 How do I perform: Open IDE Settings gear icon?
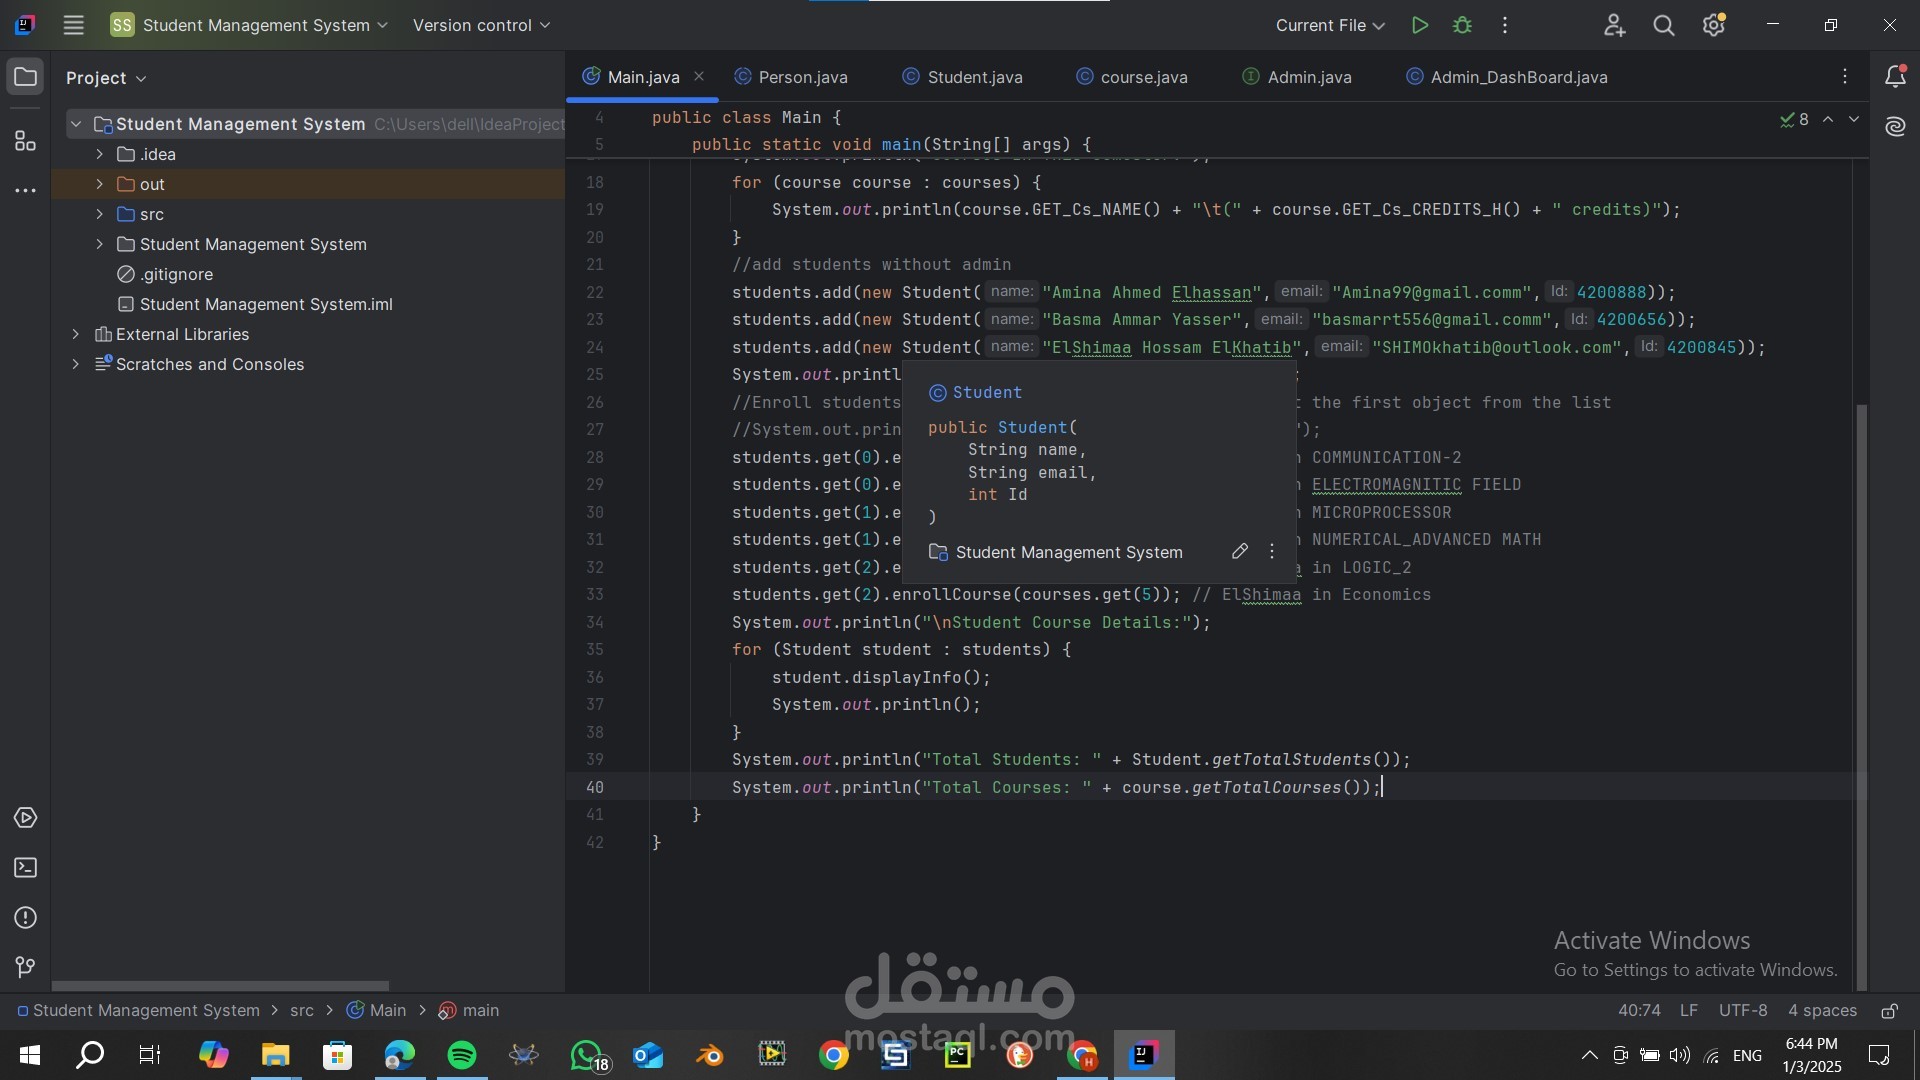pyautogui.click(x=1714, y=25)
